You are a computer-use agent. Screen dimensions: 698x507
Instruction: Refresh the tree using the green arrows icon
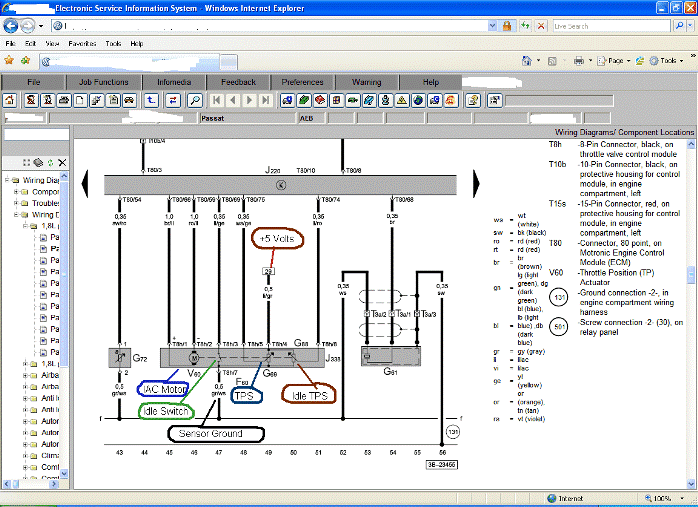click(x=50, y=162)
